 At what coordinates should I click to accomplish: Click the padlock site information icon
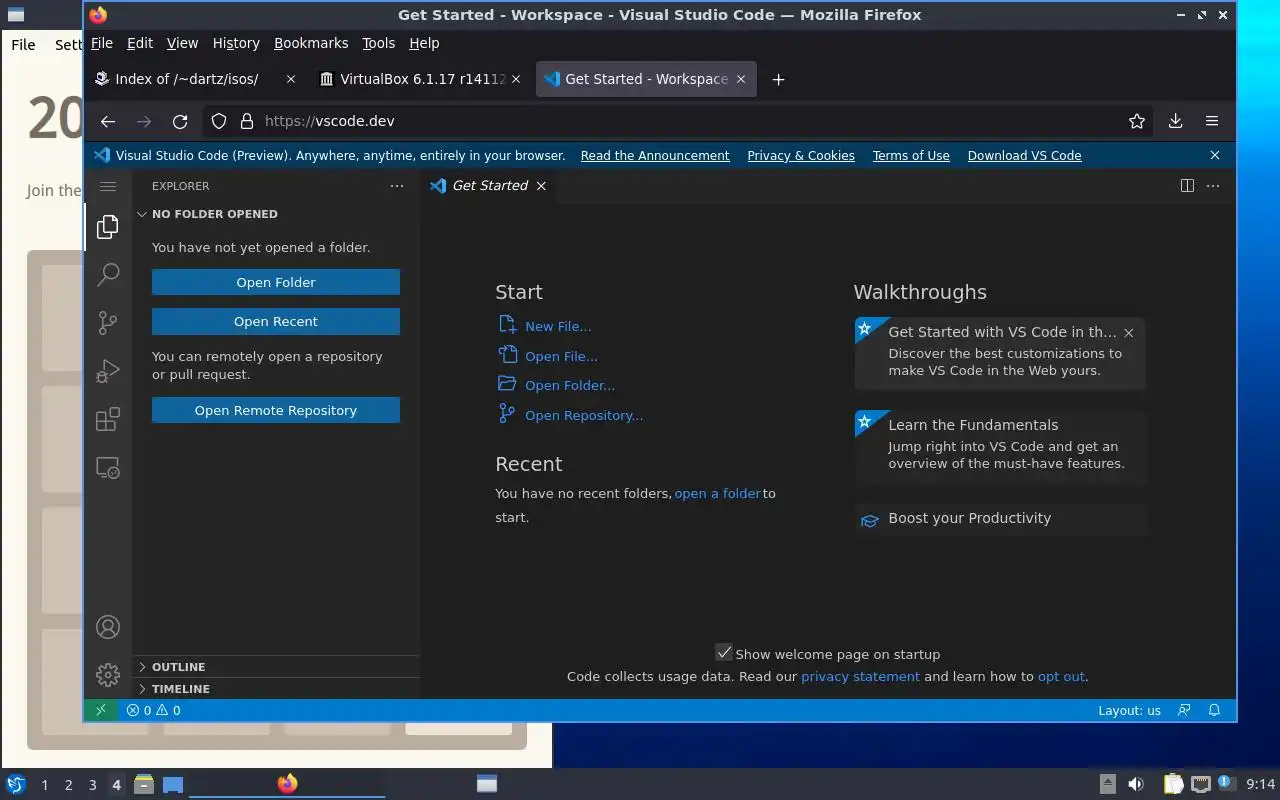pyautogui.click(x=247, y=121)
